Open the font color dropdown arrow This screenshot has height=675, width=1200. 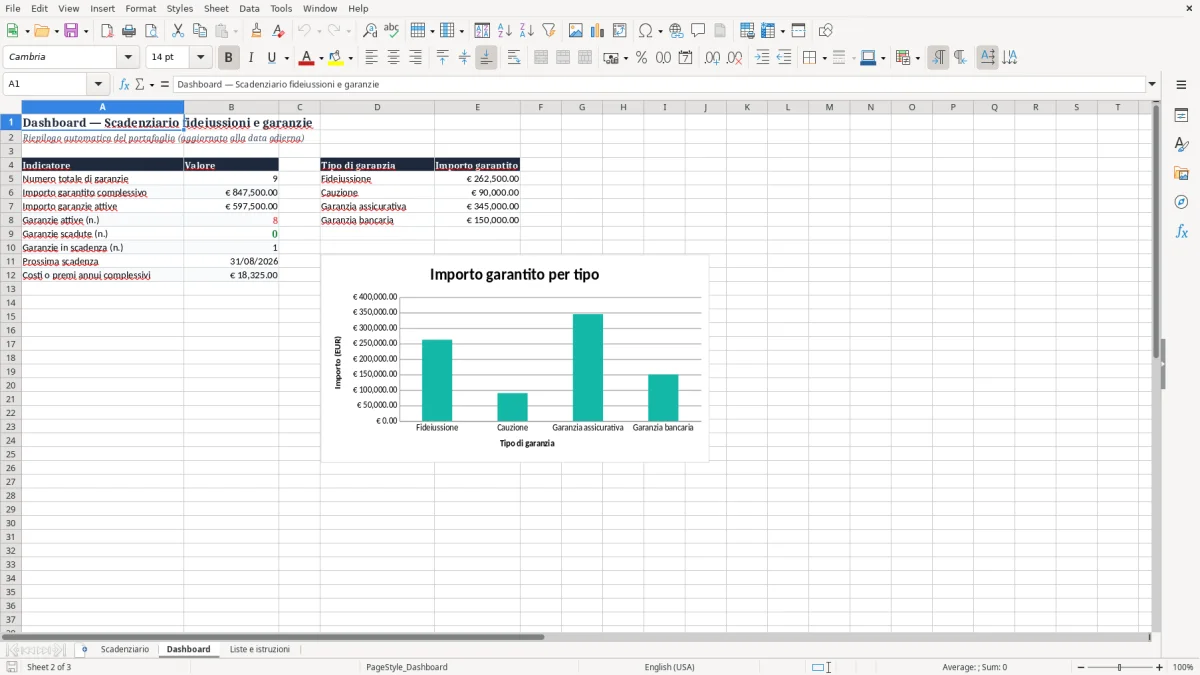point(320,58)
